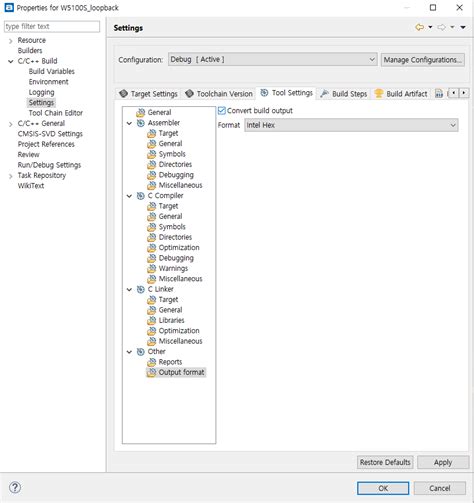Click icon beside Reports entry
This screenshot has width=474, height=503.
(x=152, y=362)
